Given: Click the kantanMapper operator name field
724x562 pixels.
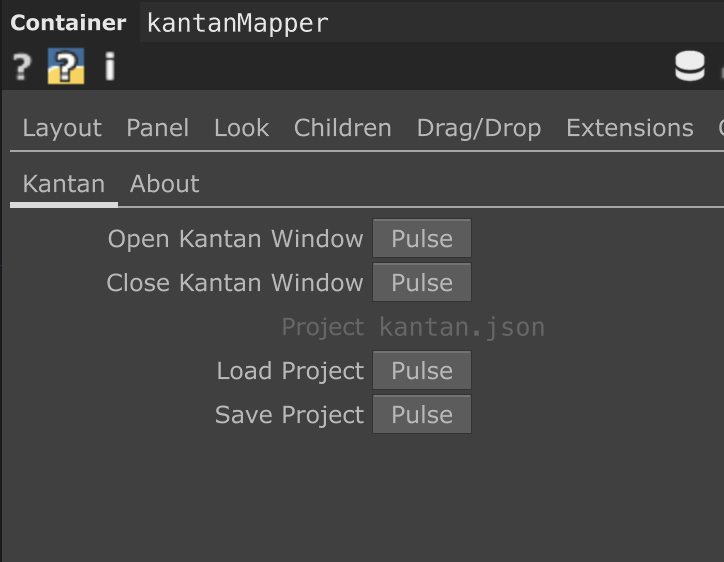Looking at the screenshot, I should click(237, 23).
